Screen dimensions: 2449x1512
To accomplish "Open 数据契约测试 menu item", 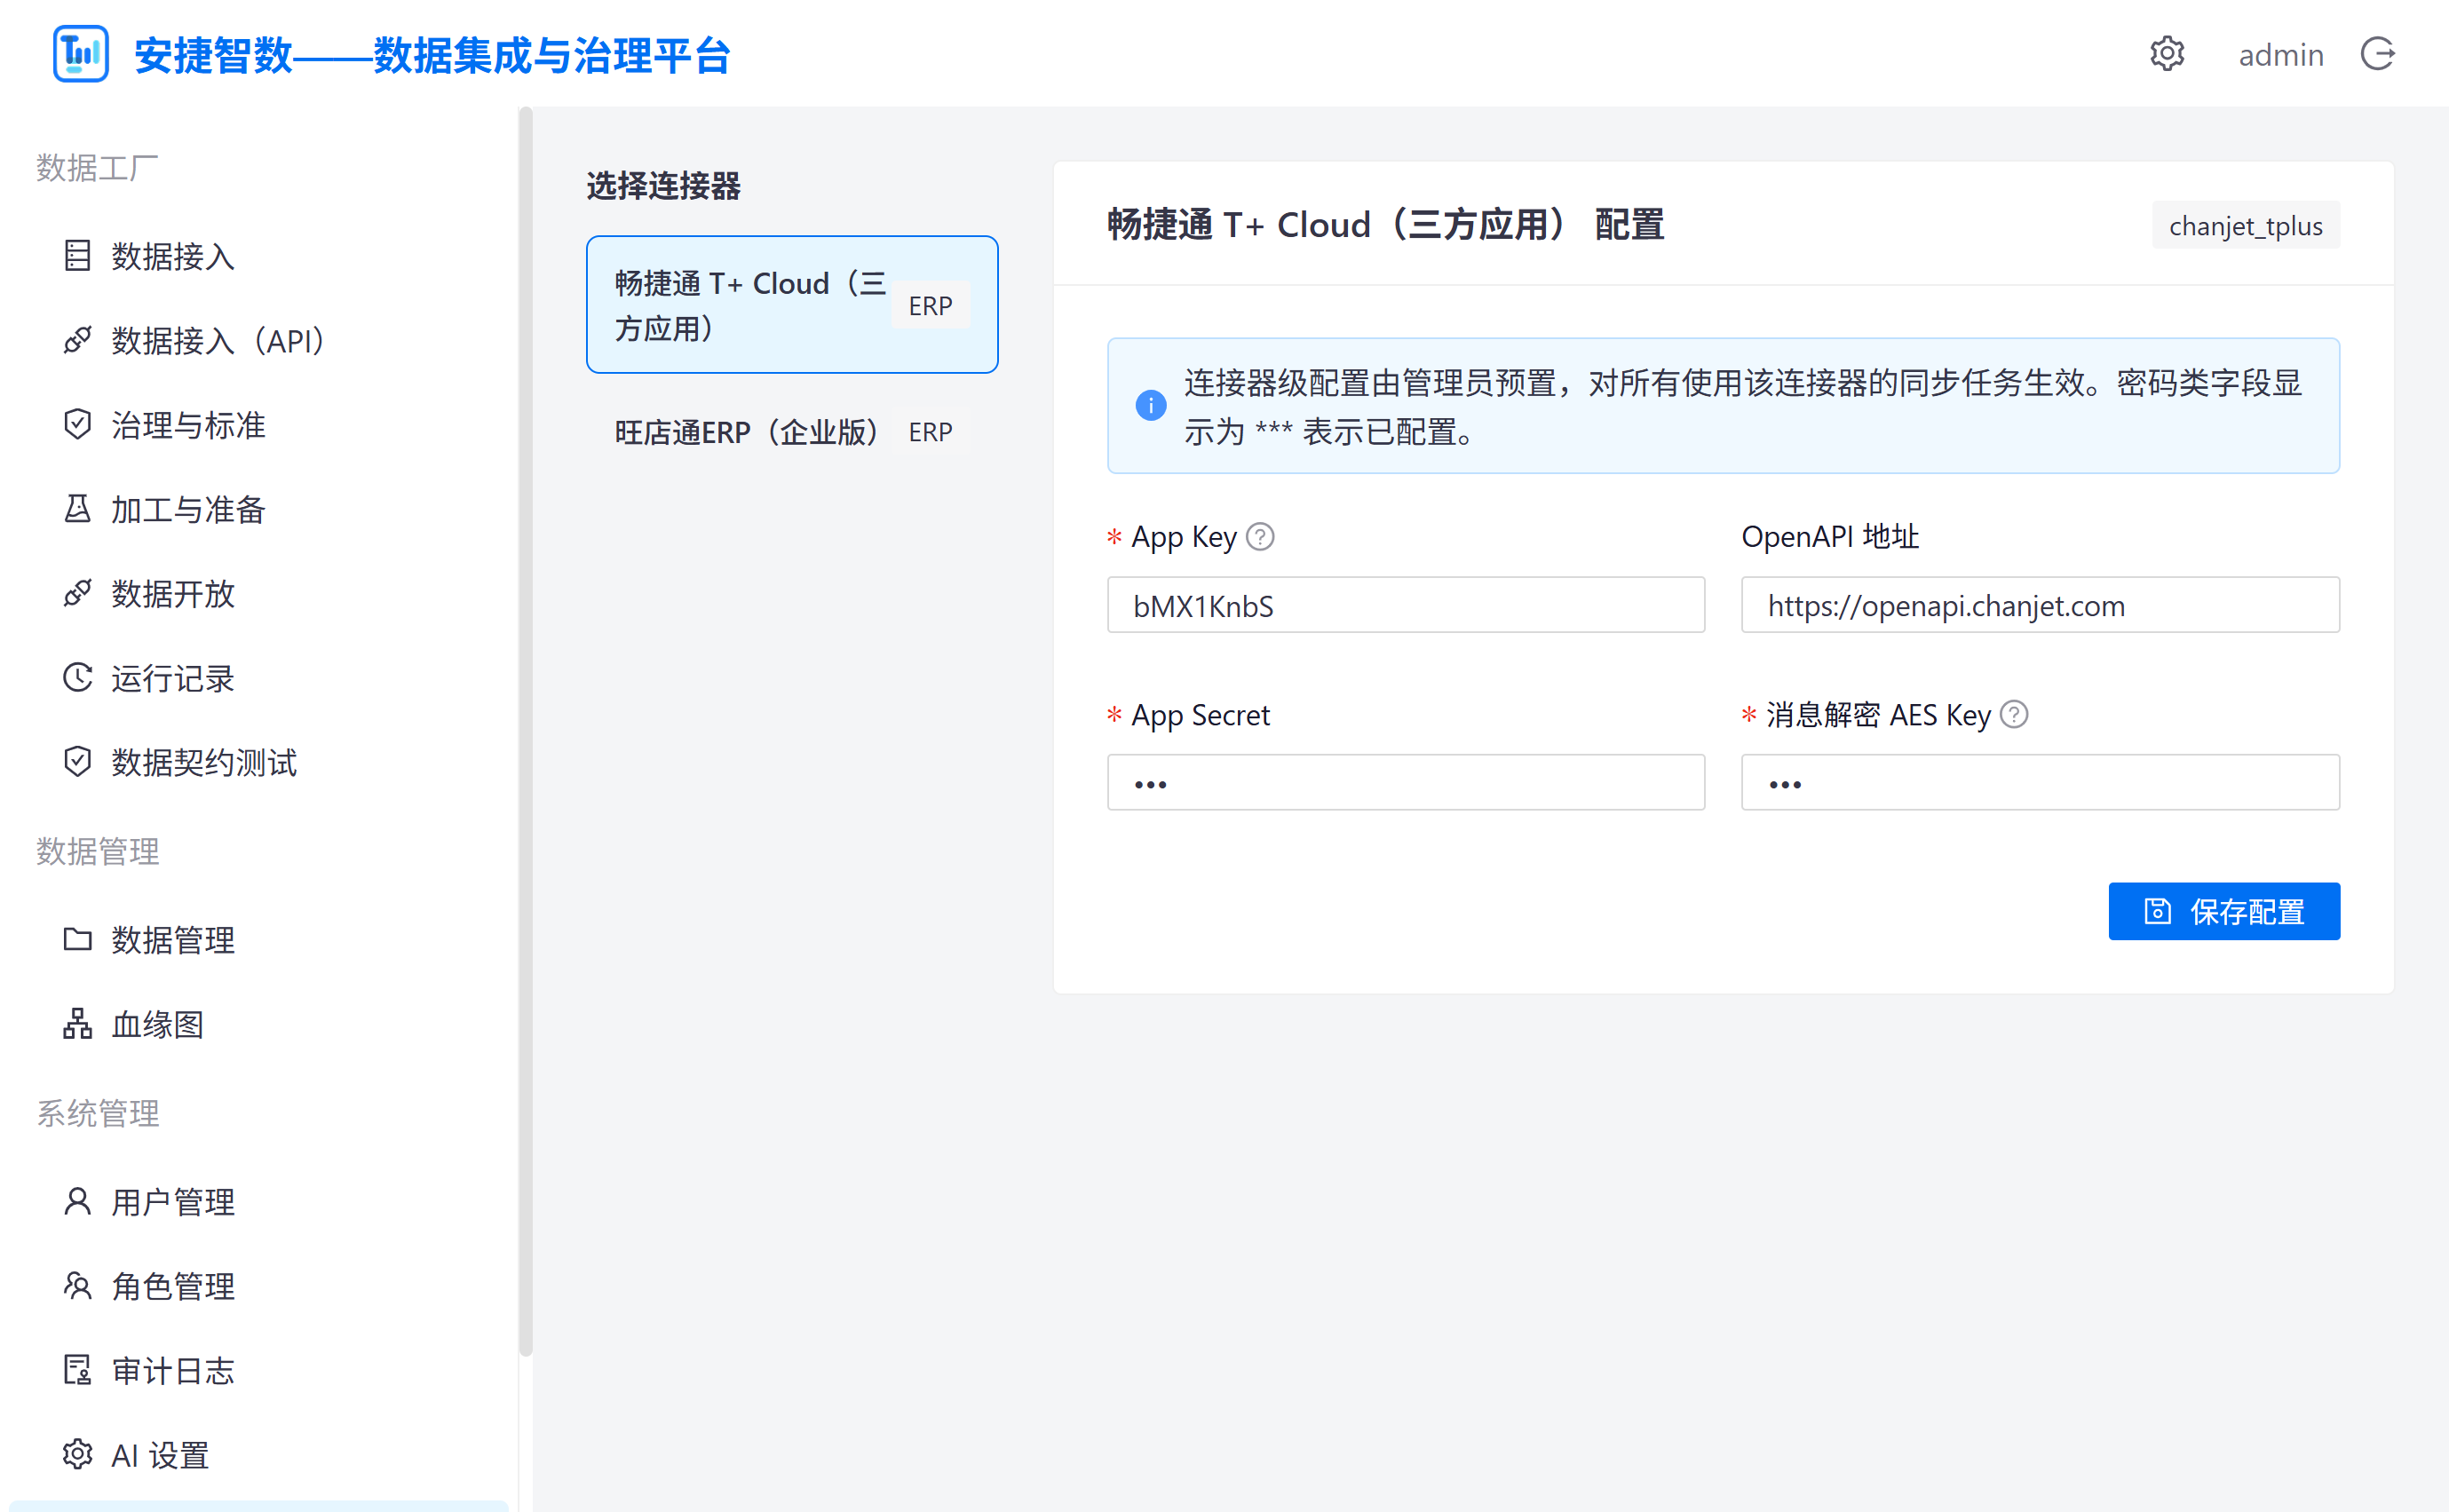I will click(260, 762).
